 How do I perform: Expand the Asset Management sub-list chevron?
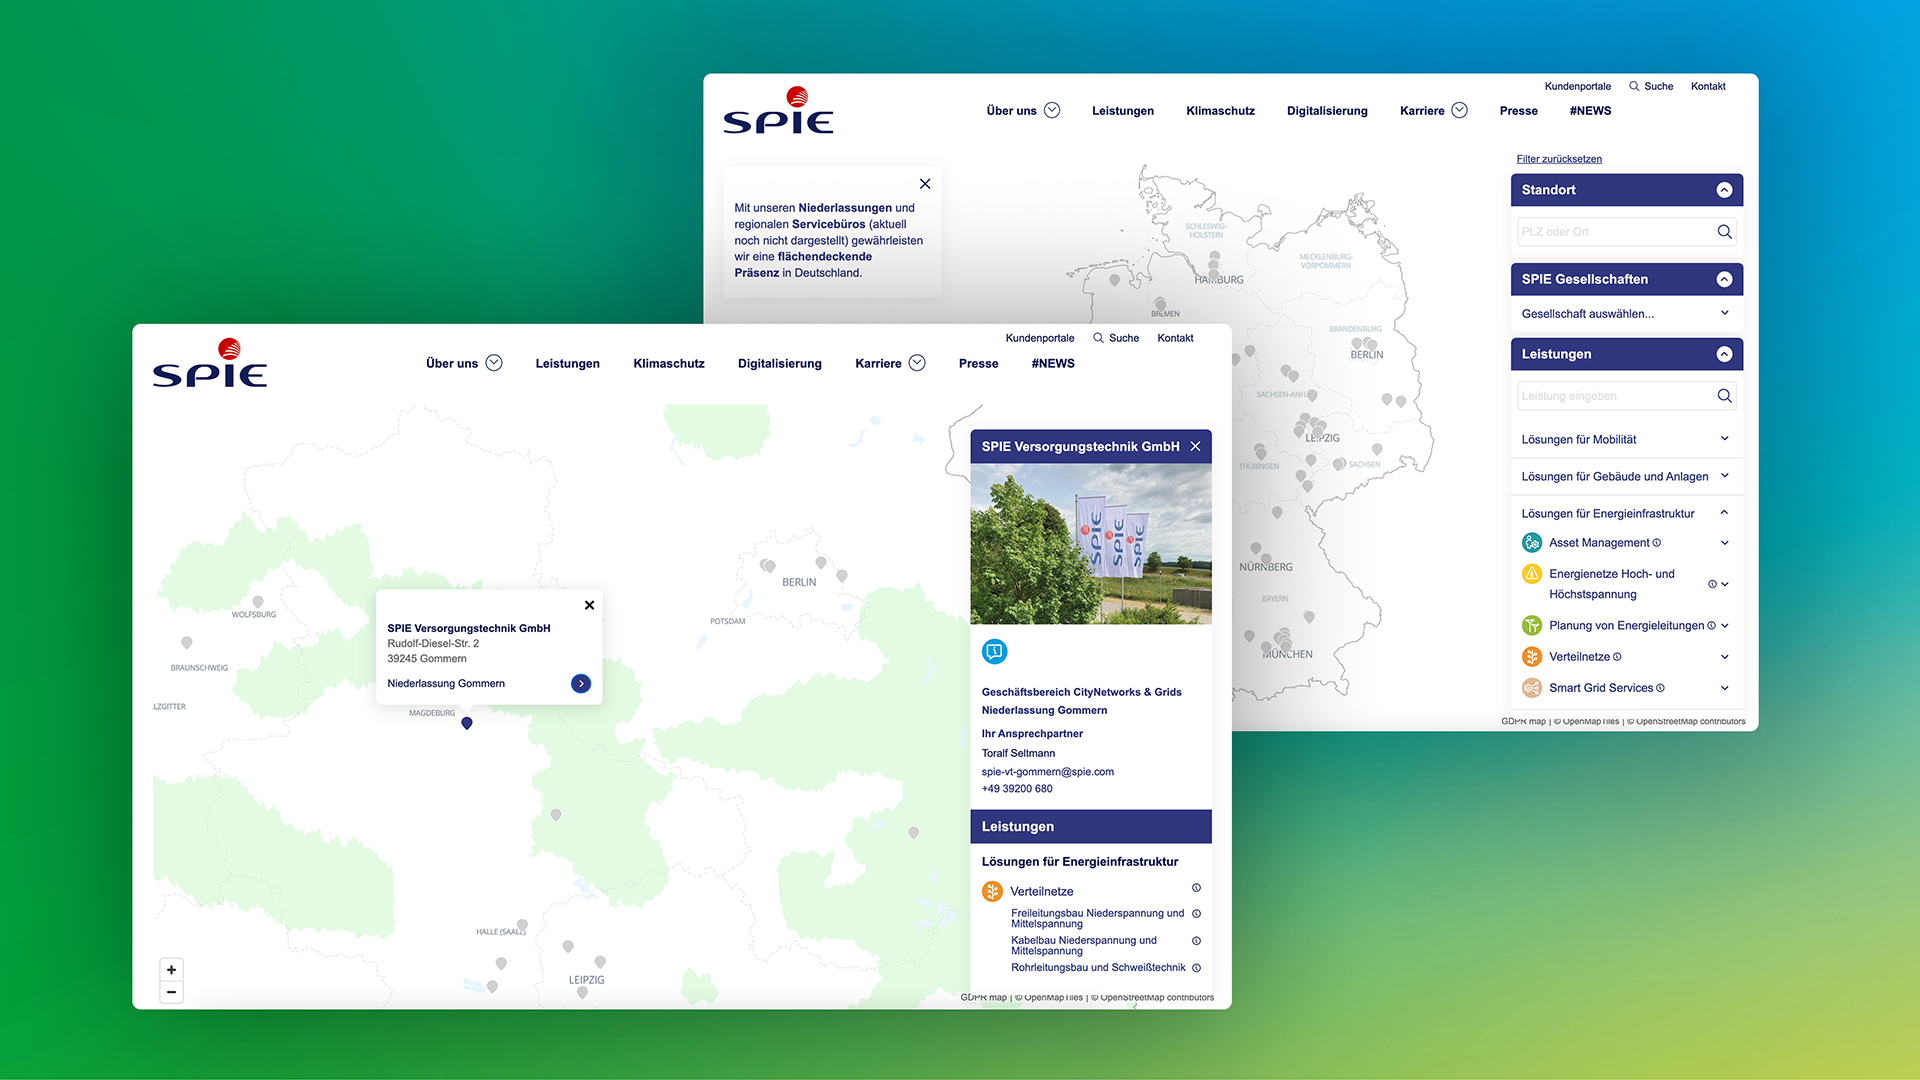(1725, 543)
